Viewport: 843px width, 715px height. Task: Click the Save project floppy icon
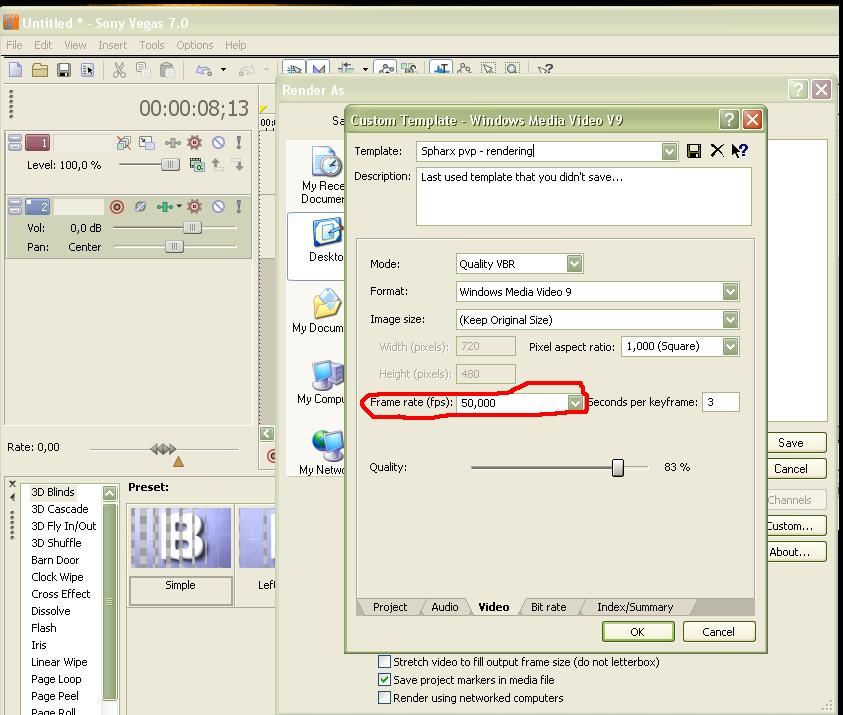click(x=64, y=70)
